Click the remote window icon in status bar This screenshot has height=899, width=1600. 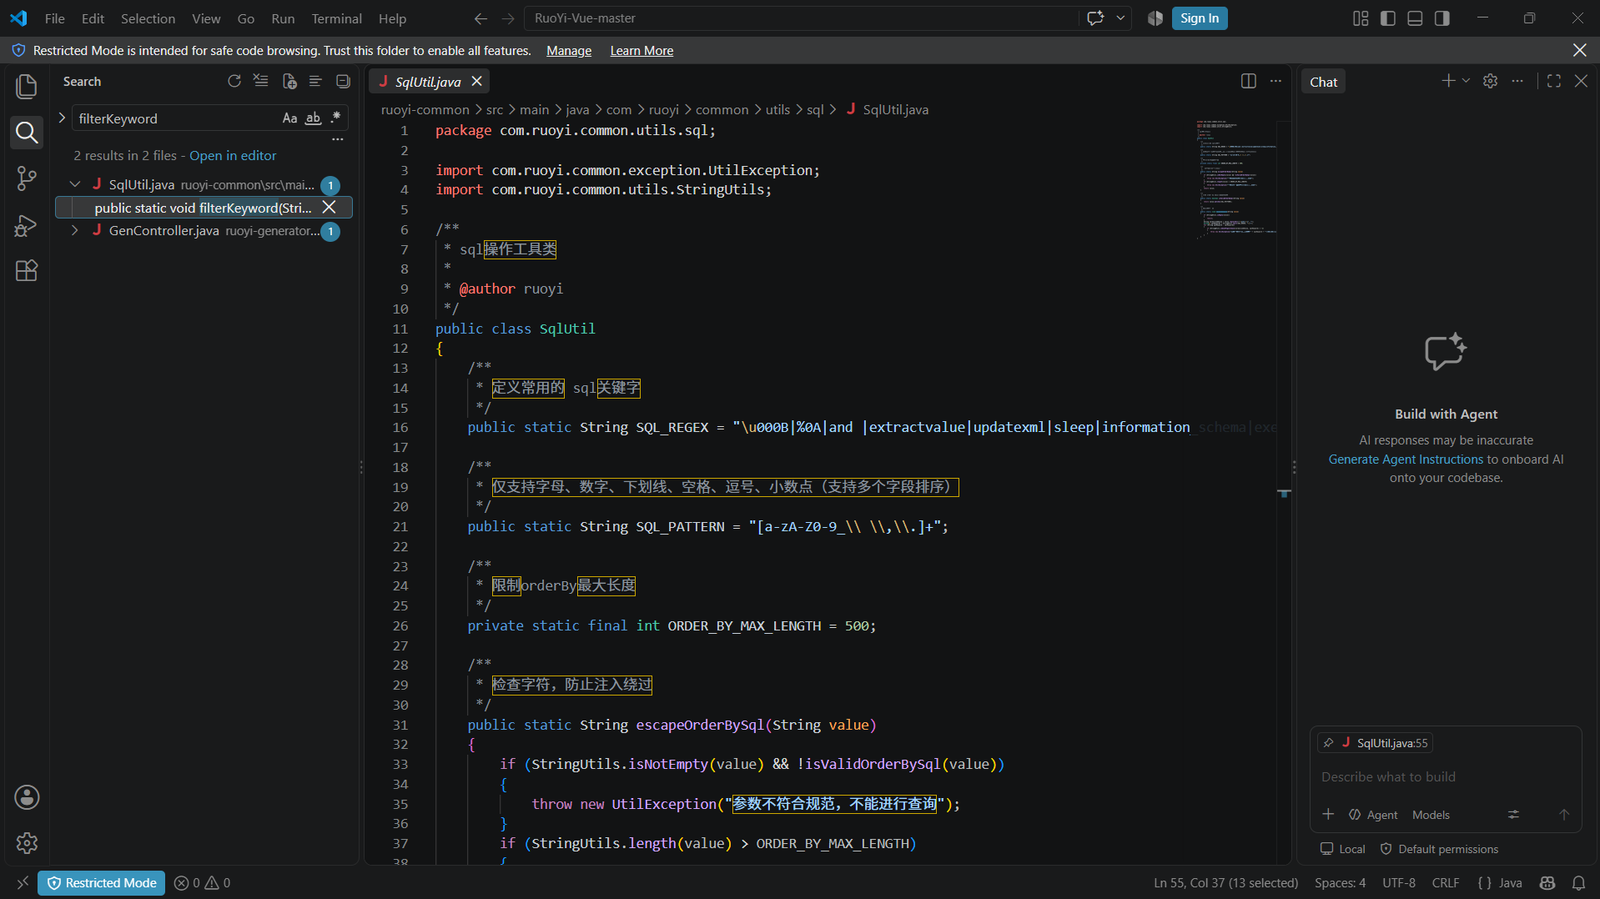[x=22, y=883]
